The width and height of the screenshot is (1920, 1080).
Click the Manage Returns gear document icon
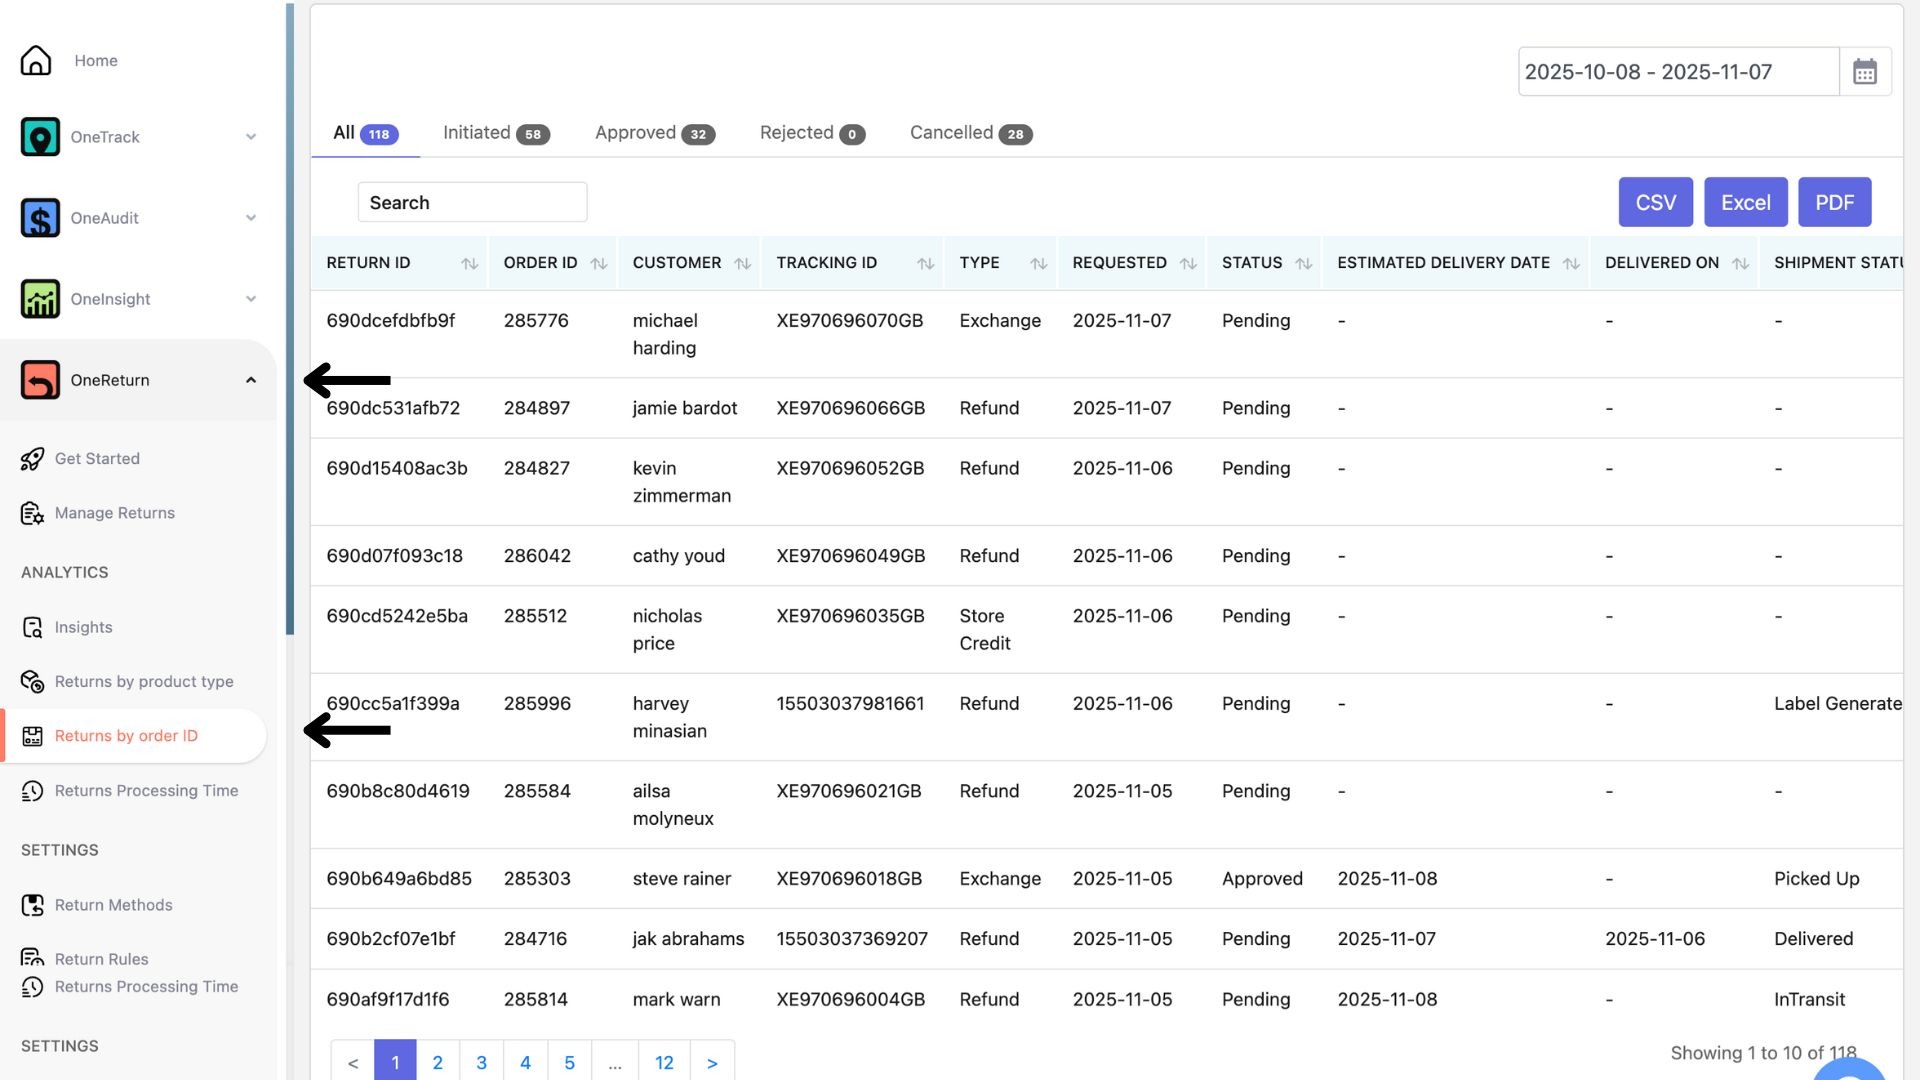pos(32,513)
